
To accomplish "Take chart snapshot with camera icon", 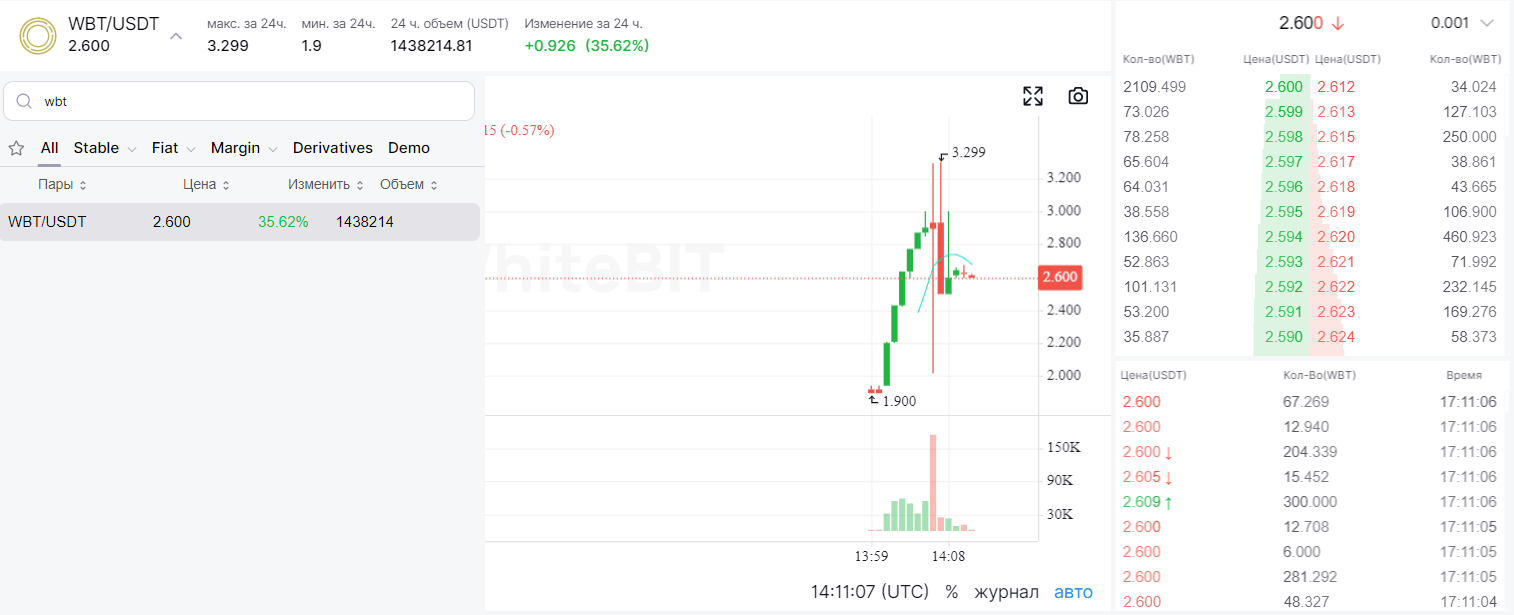I will point(1078,96).
